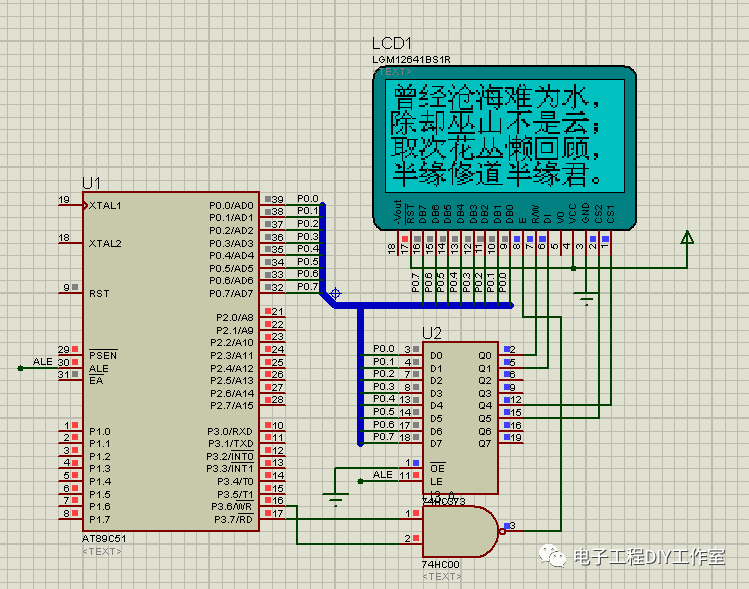Click the EA pin name on U1
The height and width of the screenshot is (589, 749).
[x=96, y=381]
